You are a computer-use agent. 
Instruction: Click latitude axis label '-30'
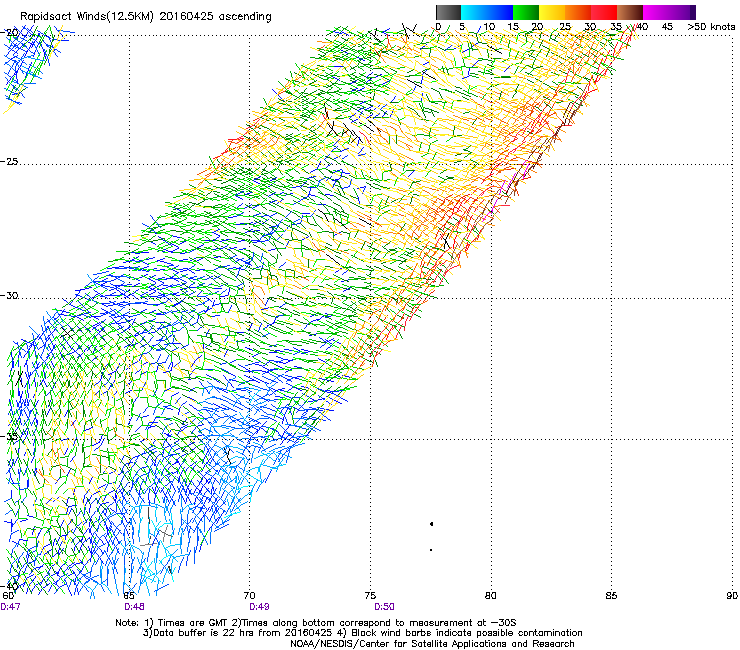tap(9, 295)
